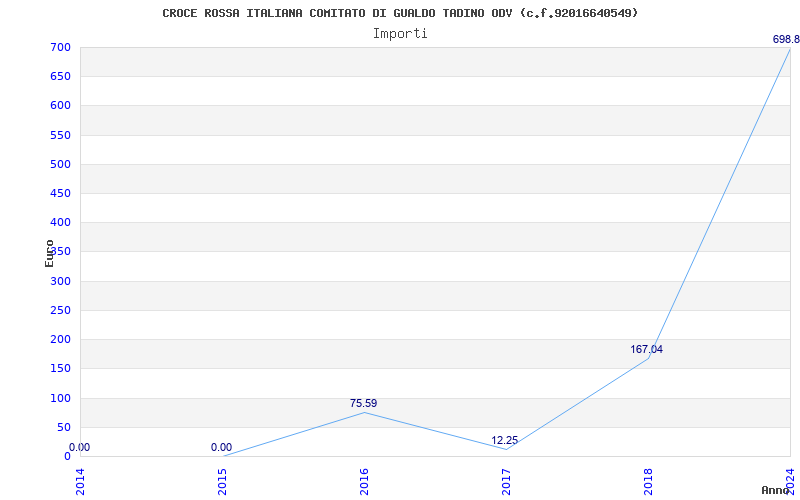Click the 0.00 label above 2015
This screenshot has width=800, height=500.
coord(221,447)
